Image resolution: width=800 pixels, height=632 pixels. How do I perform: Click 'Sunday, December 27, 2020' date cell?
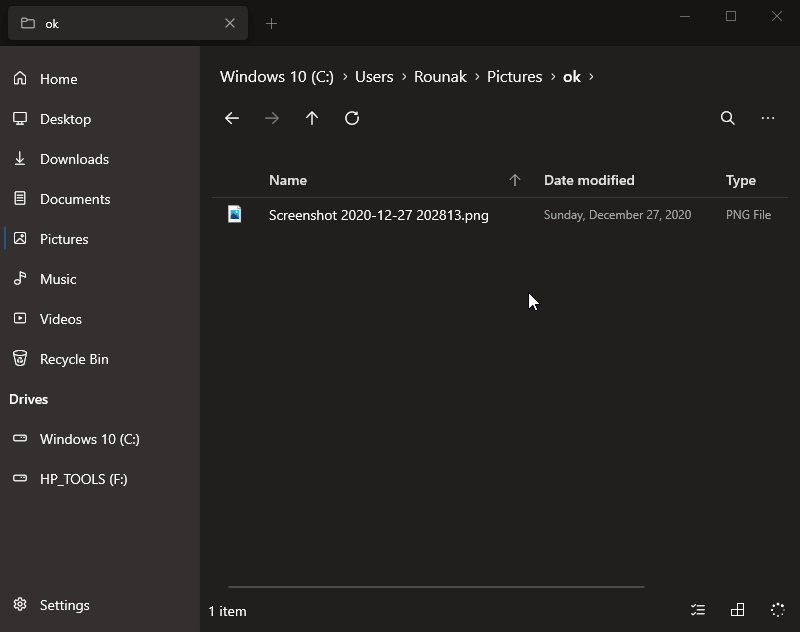click(x=617, y=215)
